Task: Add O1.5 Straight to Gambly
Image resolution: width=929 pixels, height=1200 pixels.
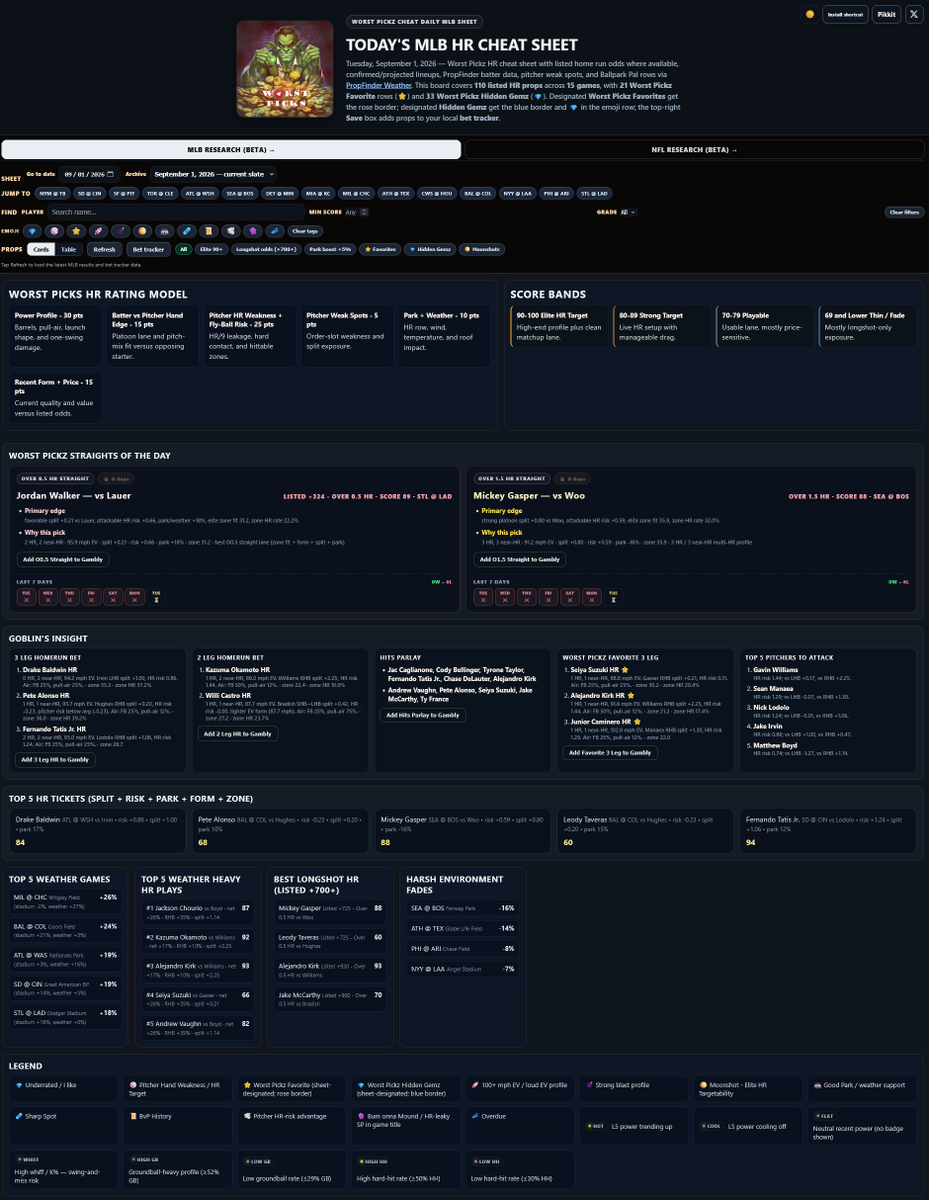Action: tap(520, 559)
